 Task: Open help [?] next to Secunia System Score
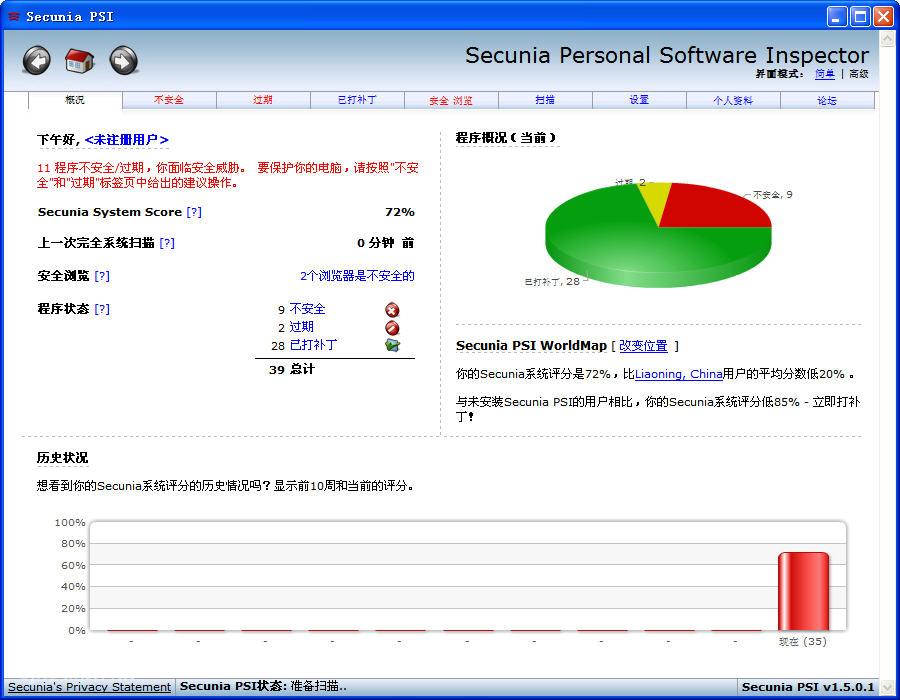click(x=194, y=212)
